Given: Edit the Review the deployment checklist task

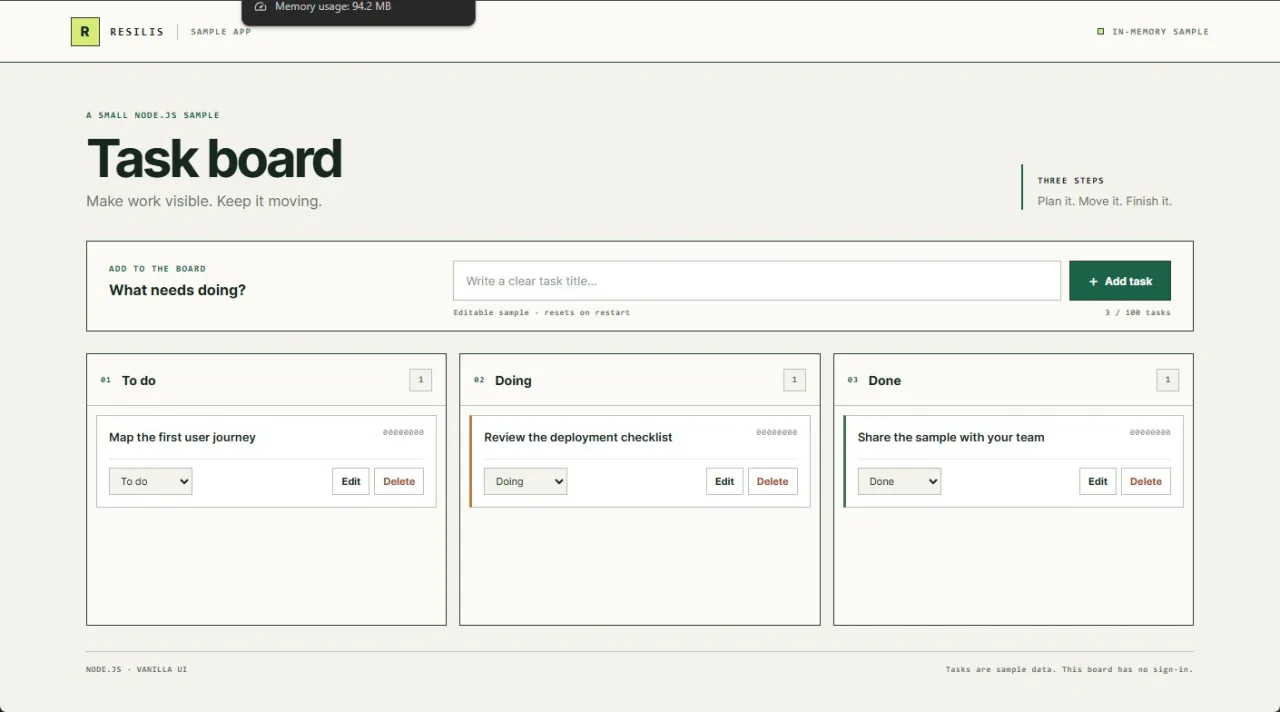Looking at the screenshot, I should point(725,481).
